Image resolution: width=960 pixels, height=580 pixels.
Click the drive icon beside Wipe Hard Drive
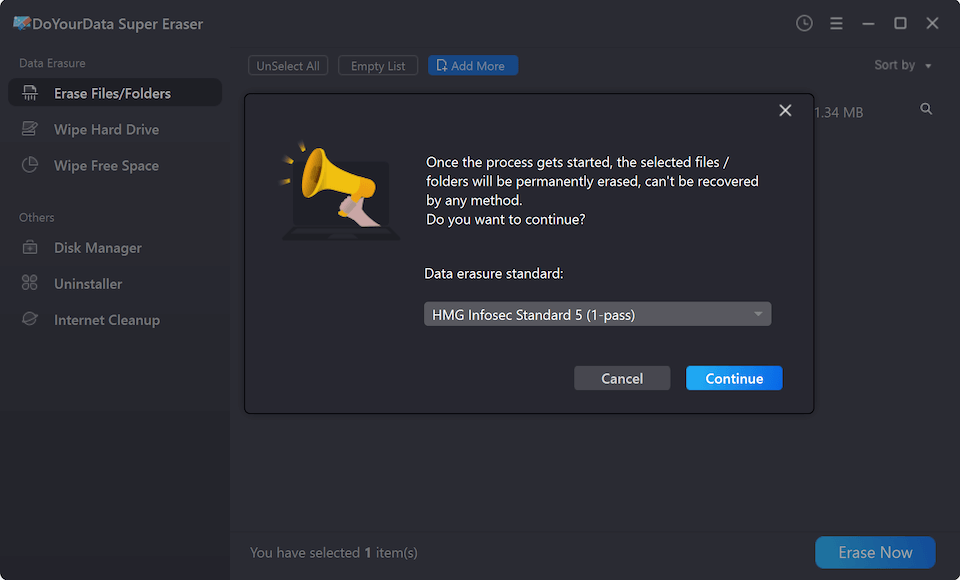click(x=29, y=129)
